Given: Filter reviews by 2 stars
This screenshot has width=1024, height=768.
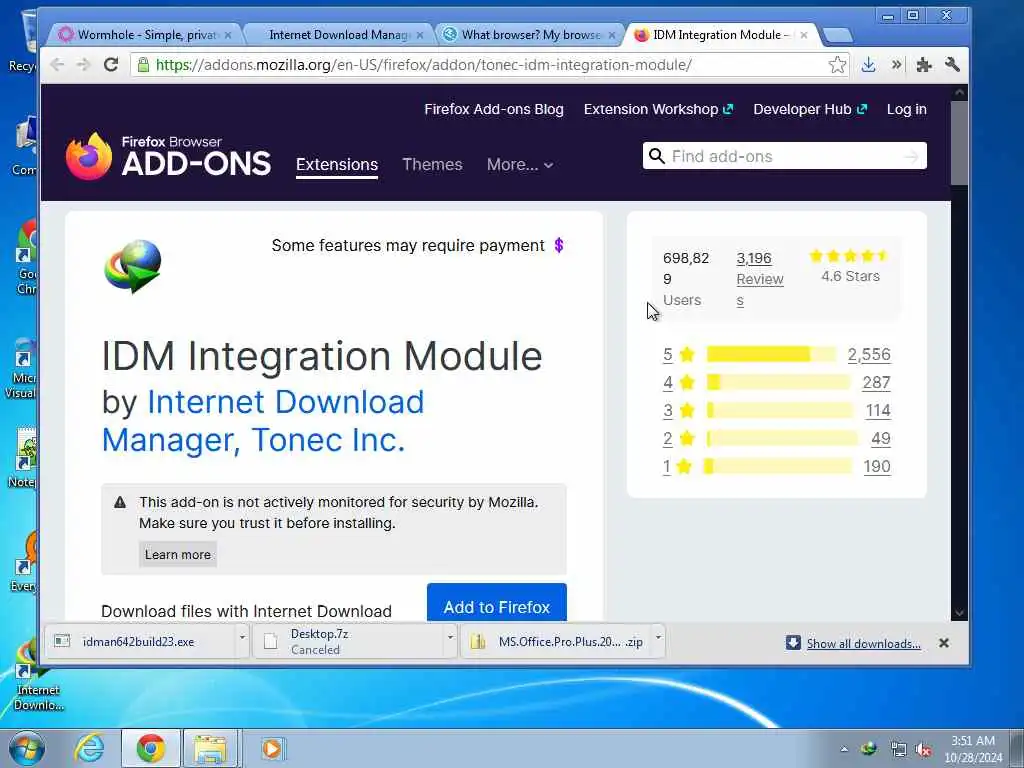Looking at the screenshot, I should (667, 439).
